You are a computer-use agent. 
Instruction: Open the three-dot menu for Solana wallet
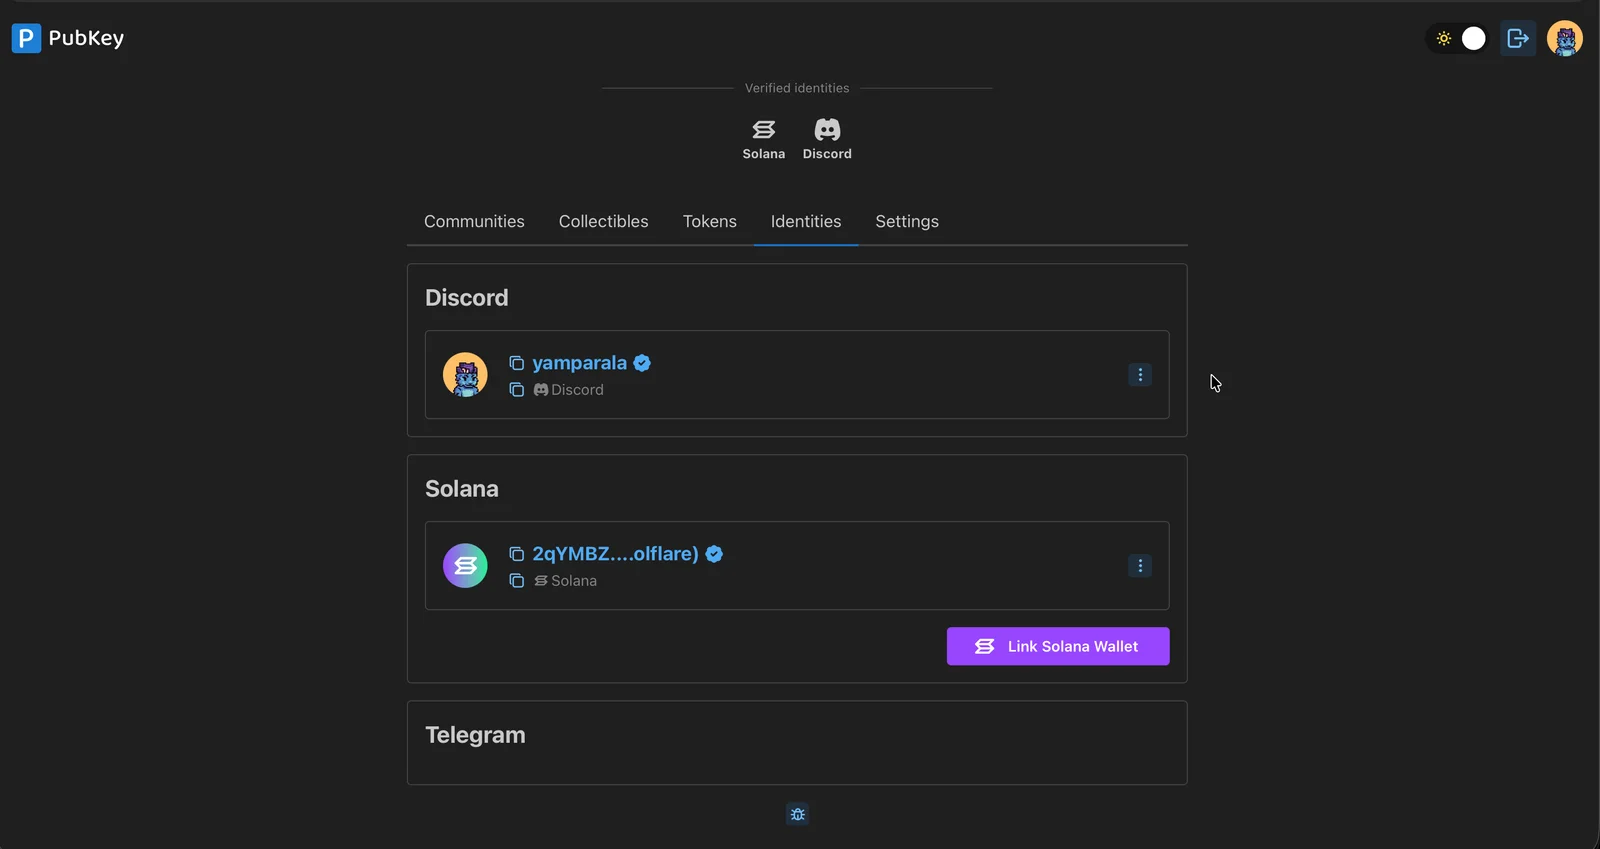[1140, 566]
